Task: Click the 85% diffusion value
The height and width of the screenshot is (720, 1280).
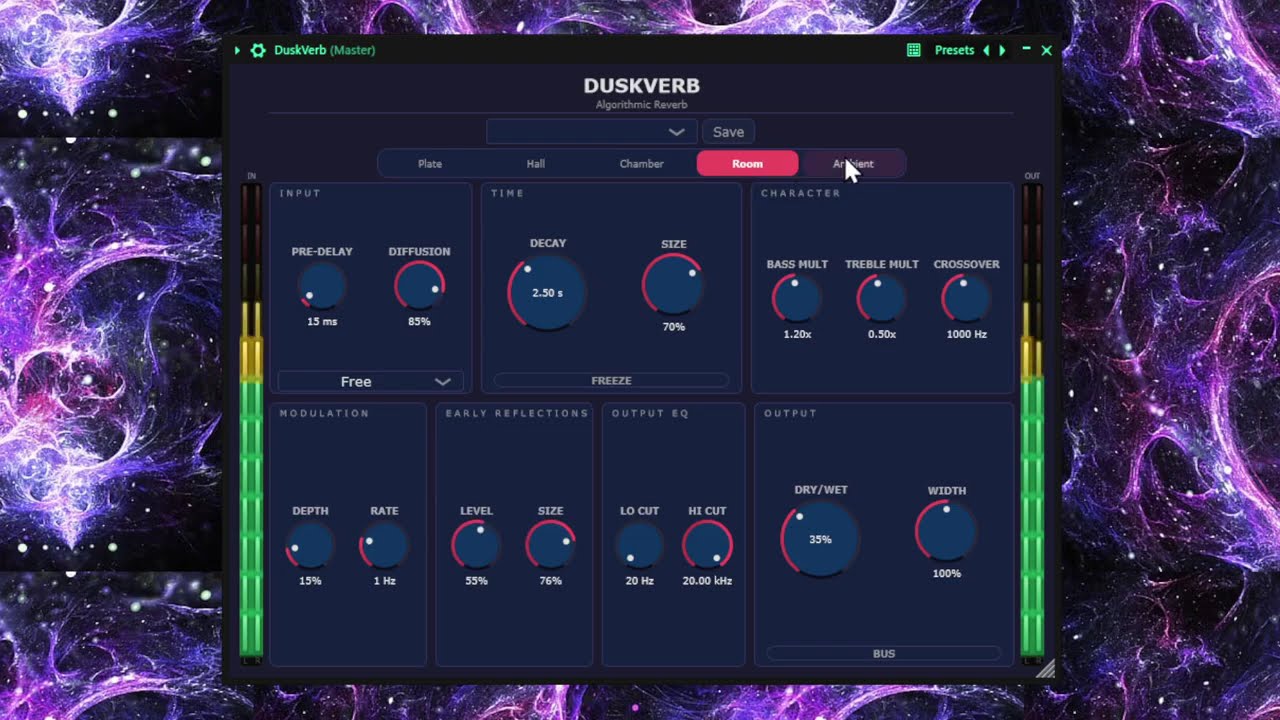Action: [x=419, y=322]
